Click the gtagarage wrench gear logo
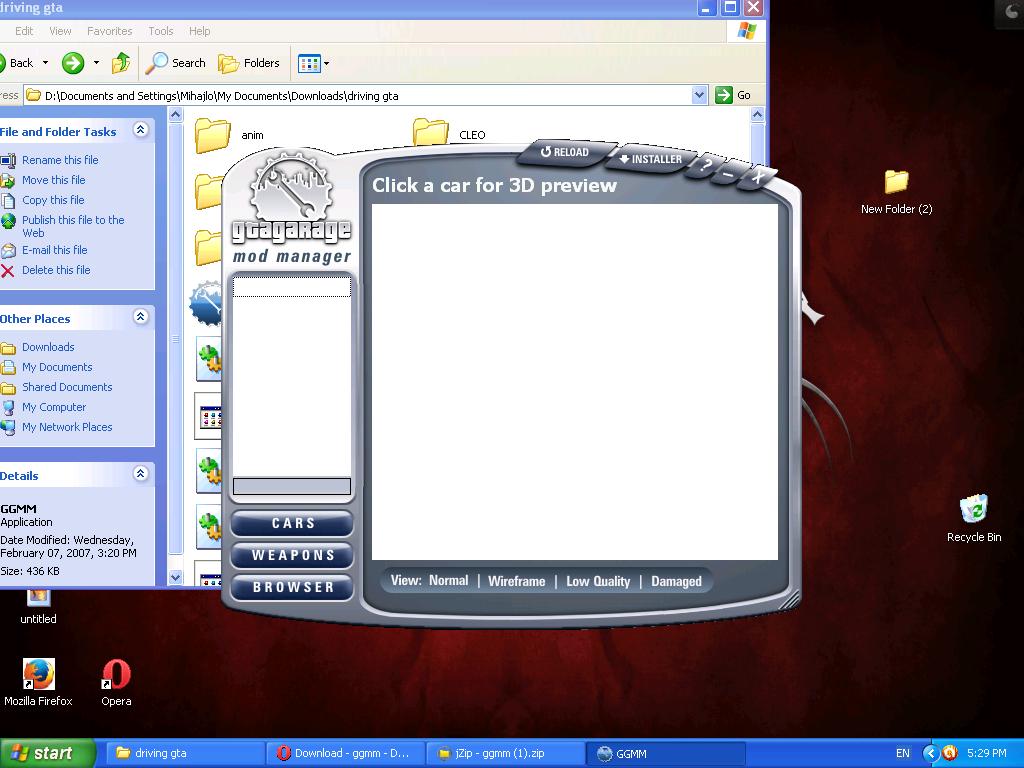 (x=291, y=189)
